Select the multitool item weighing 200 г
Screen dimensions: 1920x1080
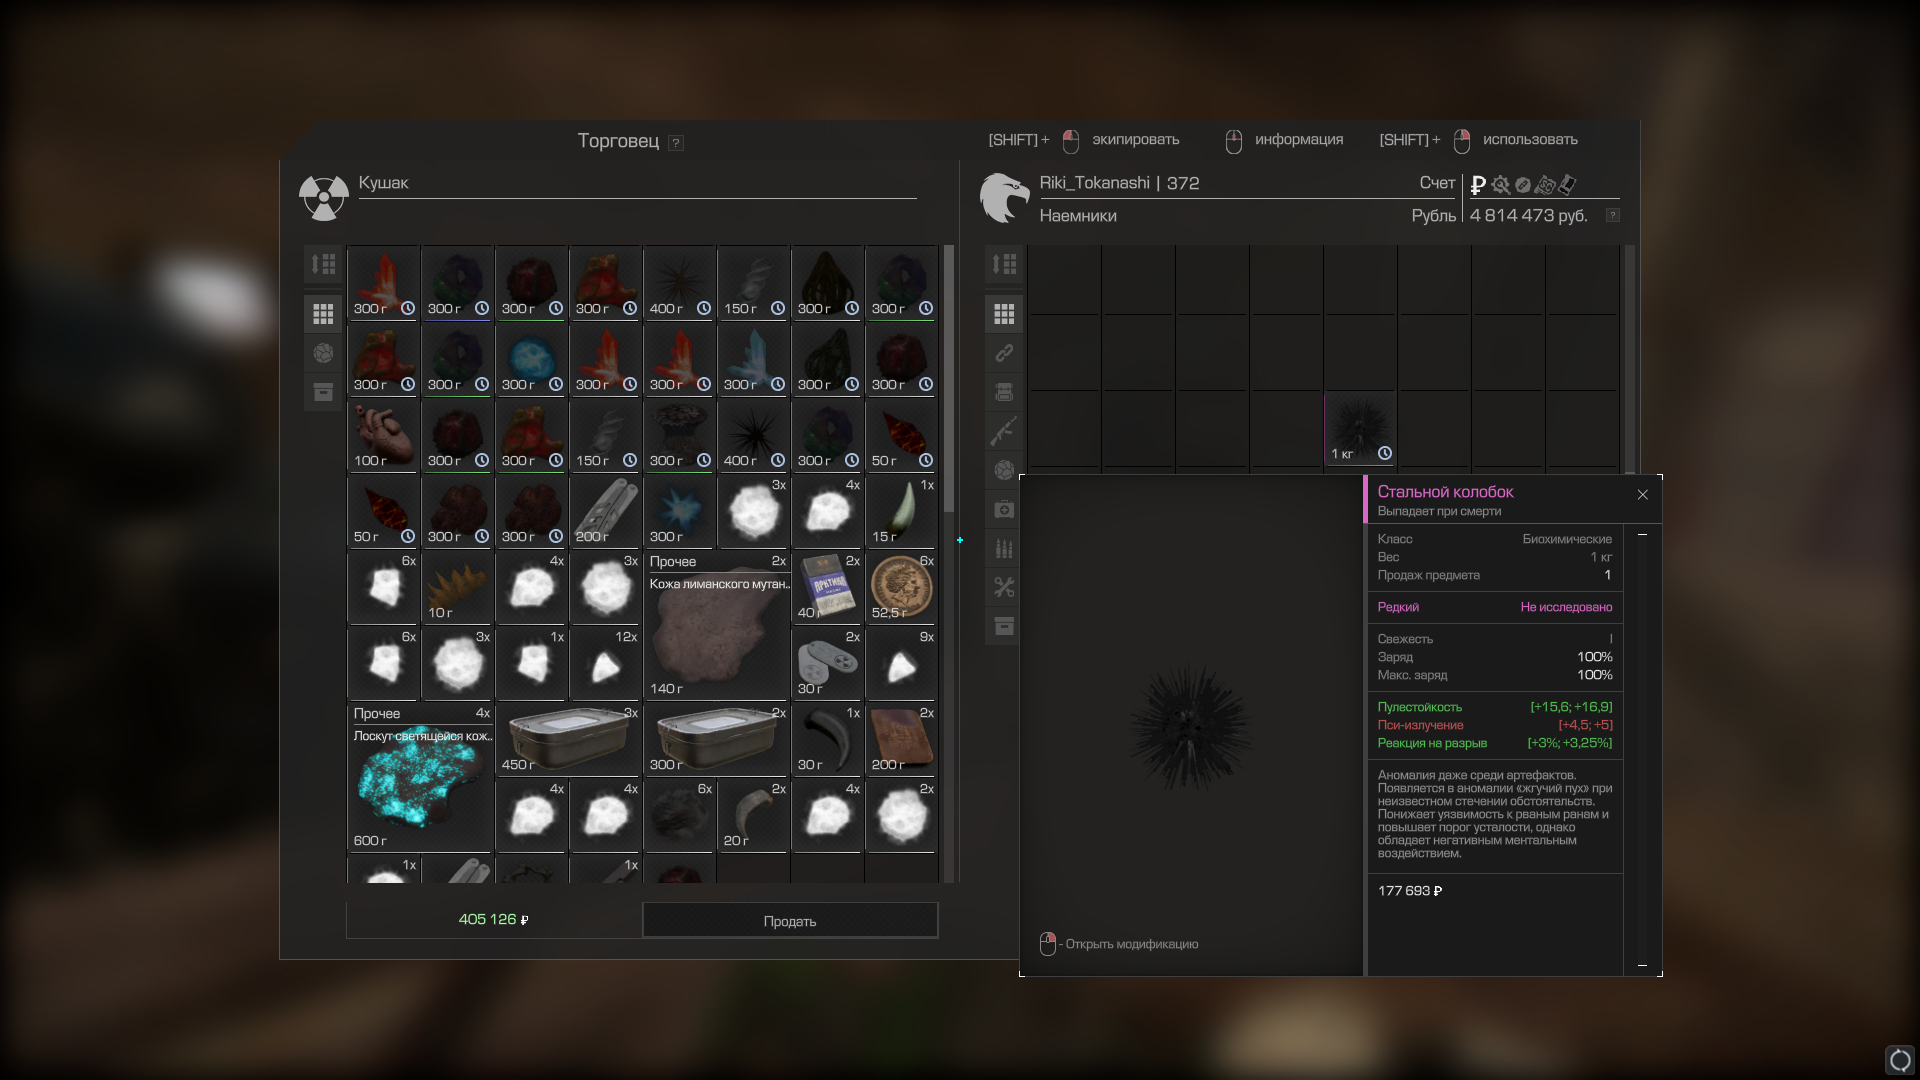[606, 512]
